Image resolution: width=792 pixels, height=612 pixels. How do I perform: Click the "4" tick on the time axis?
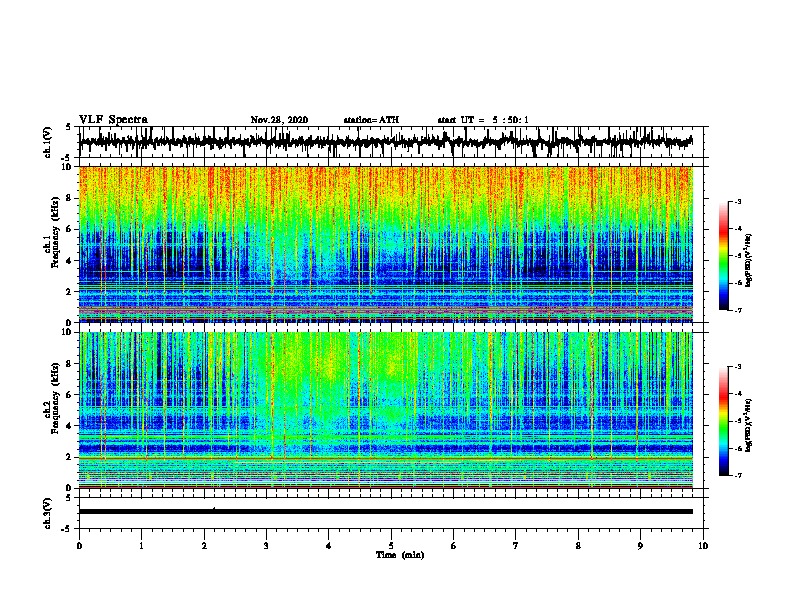click(329, 546)
